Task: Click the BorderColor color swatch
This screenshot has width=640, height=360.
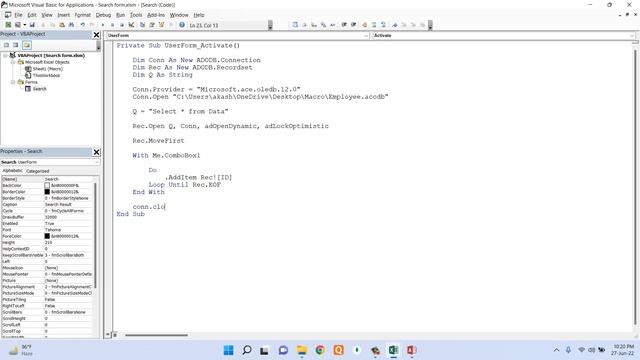Action: click(x=47, y=191)
